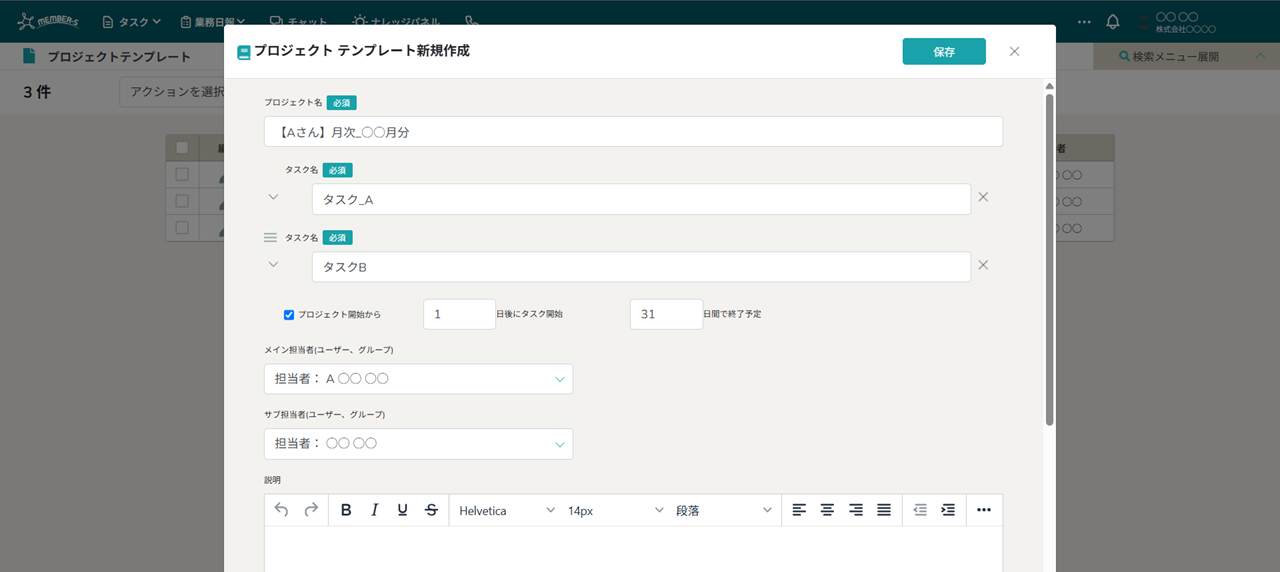Open the タスク menu in the top navigation
This screenshot has height=572, width=1280.
point(131,21)
